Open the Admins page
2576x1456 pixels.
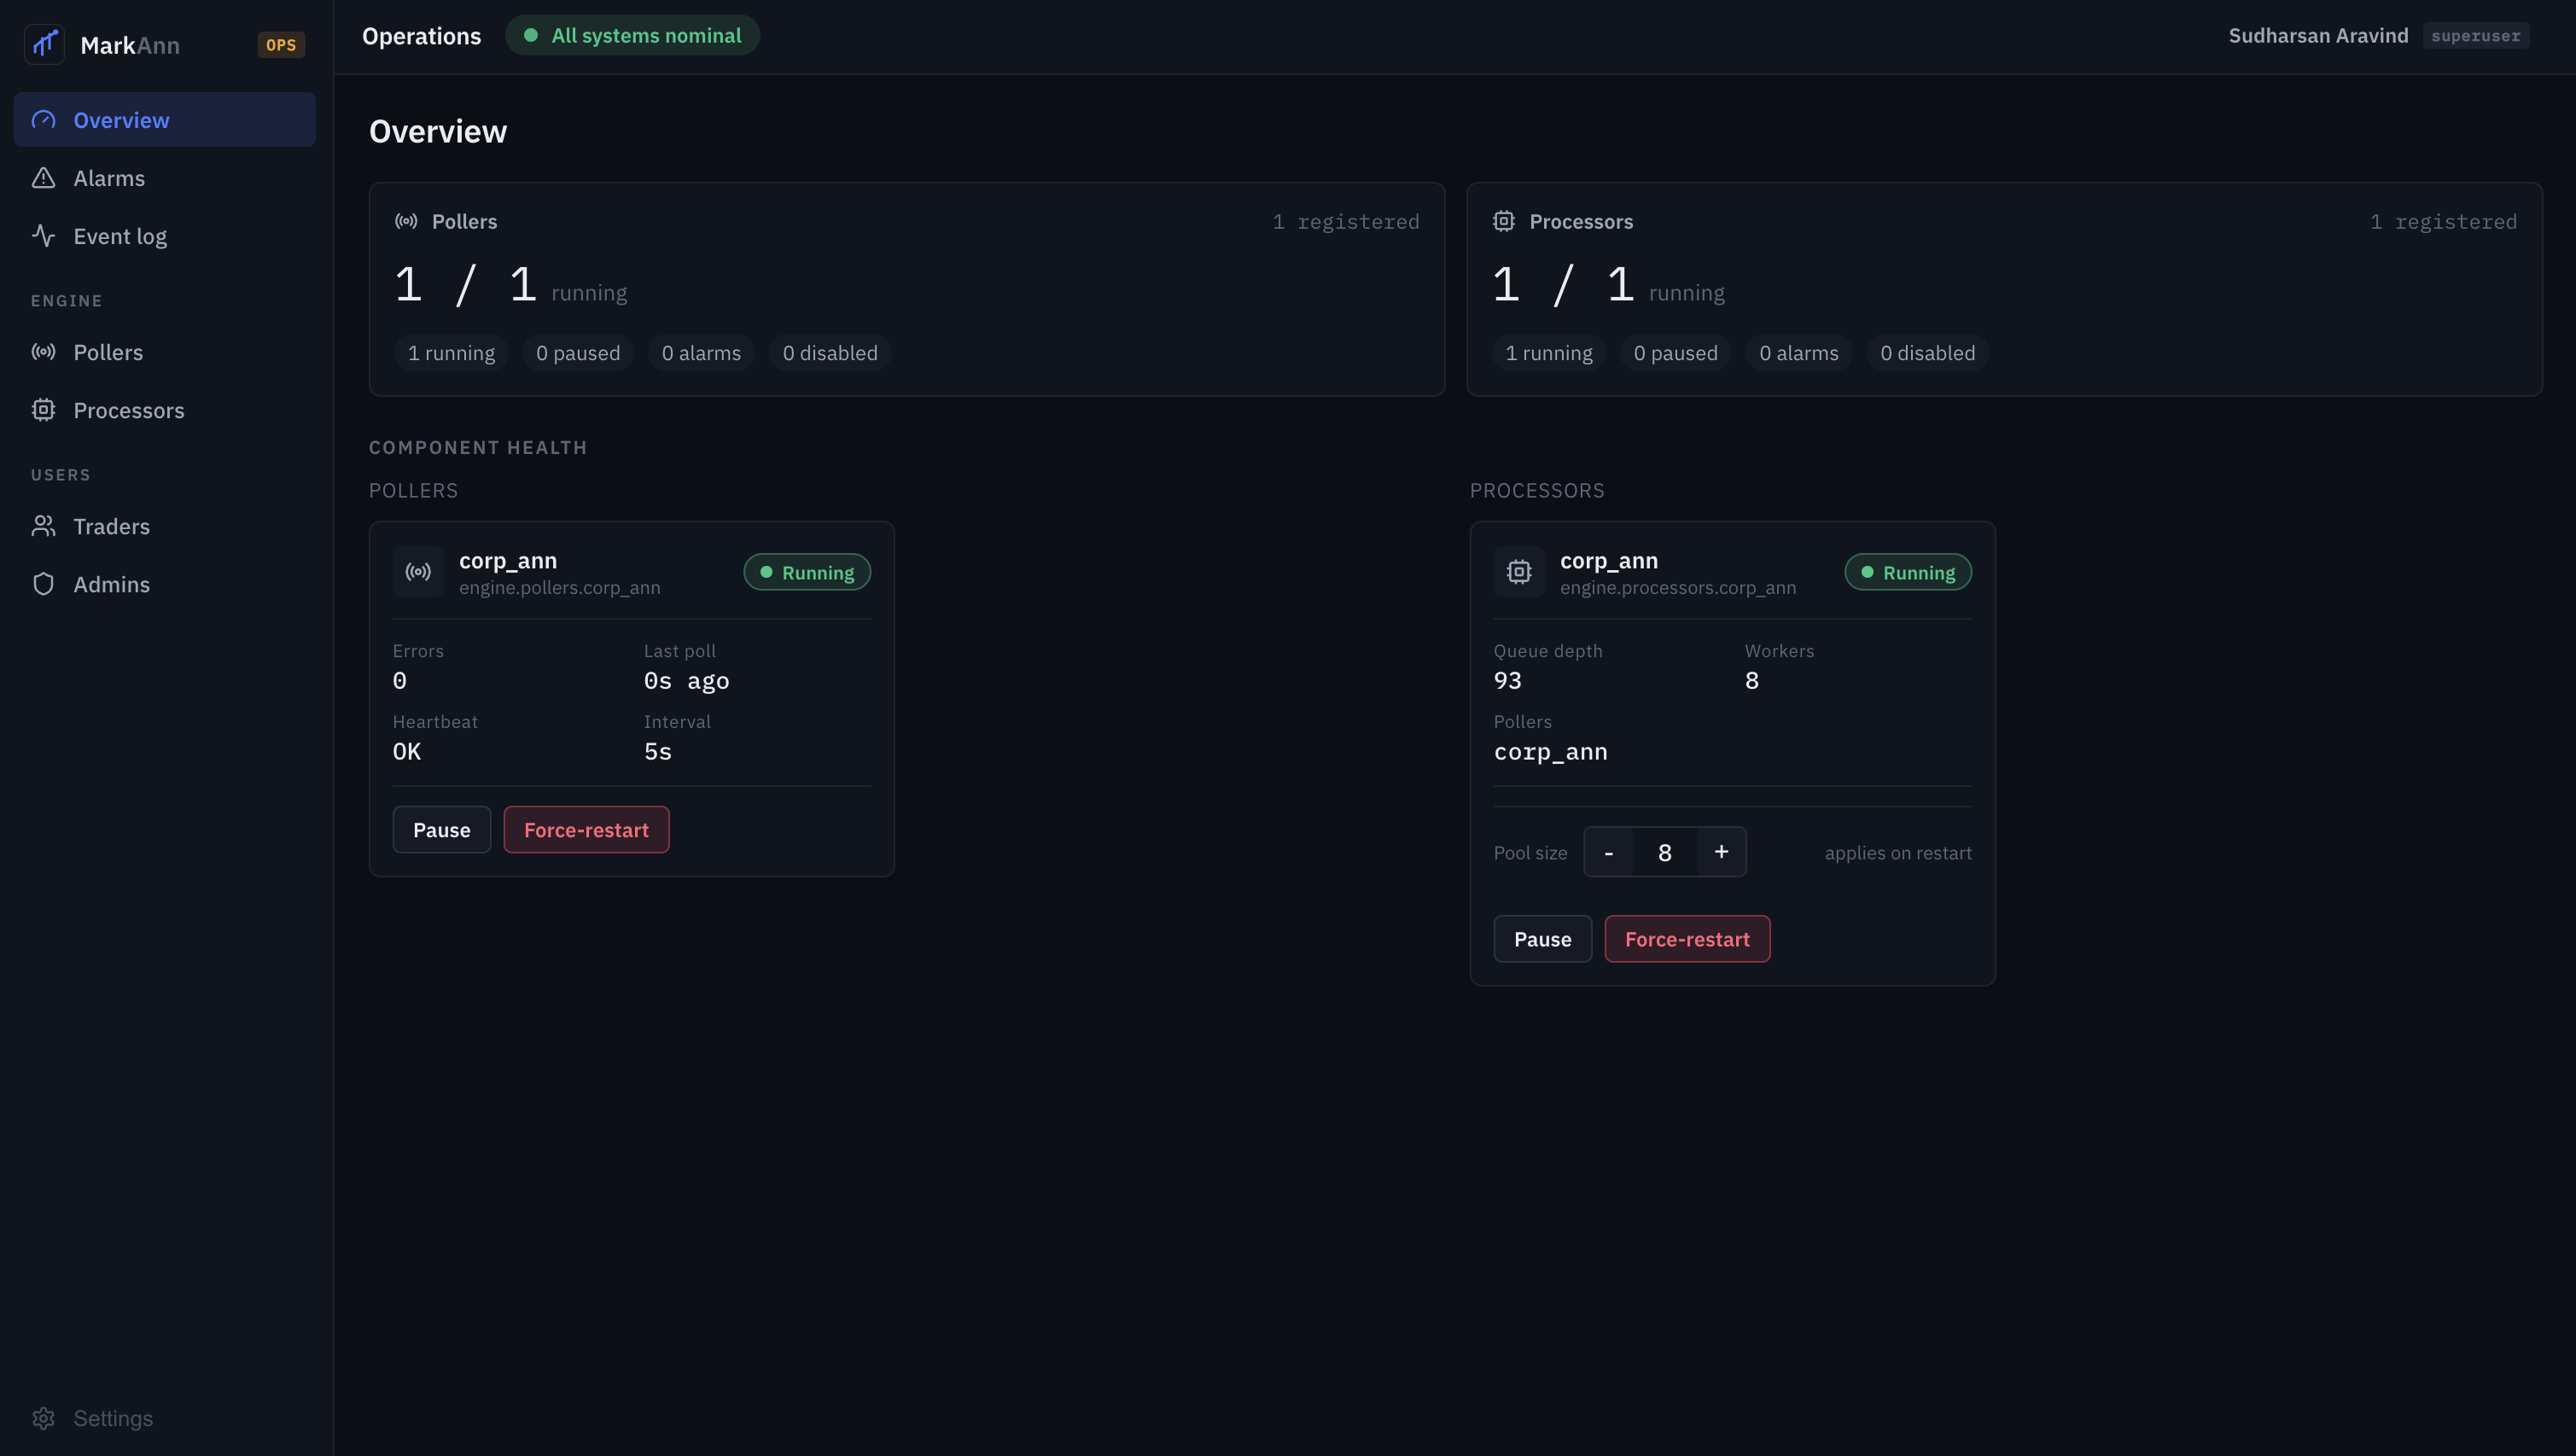tap(165, 584)
